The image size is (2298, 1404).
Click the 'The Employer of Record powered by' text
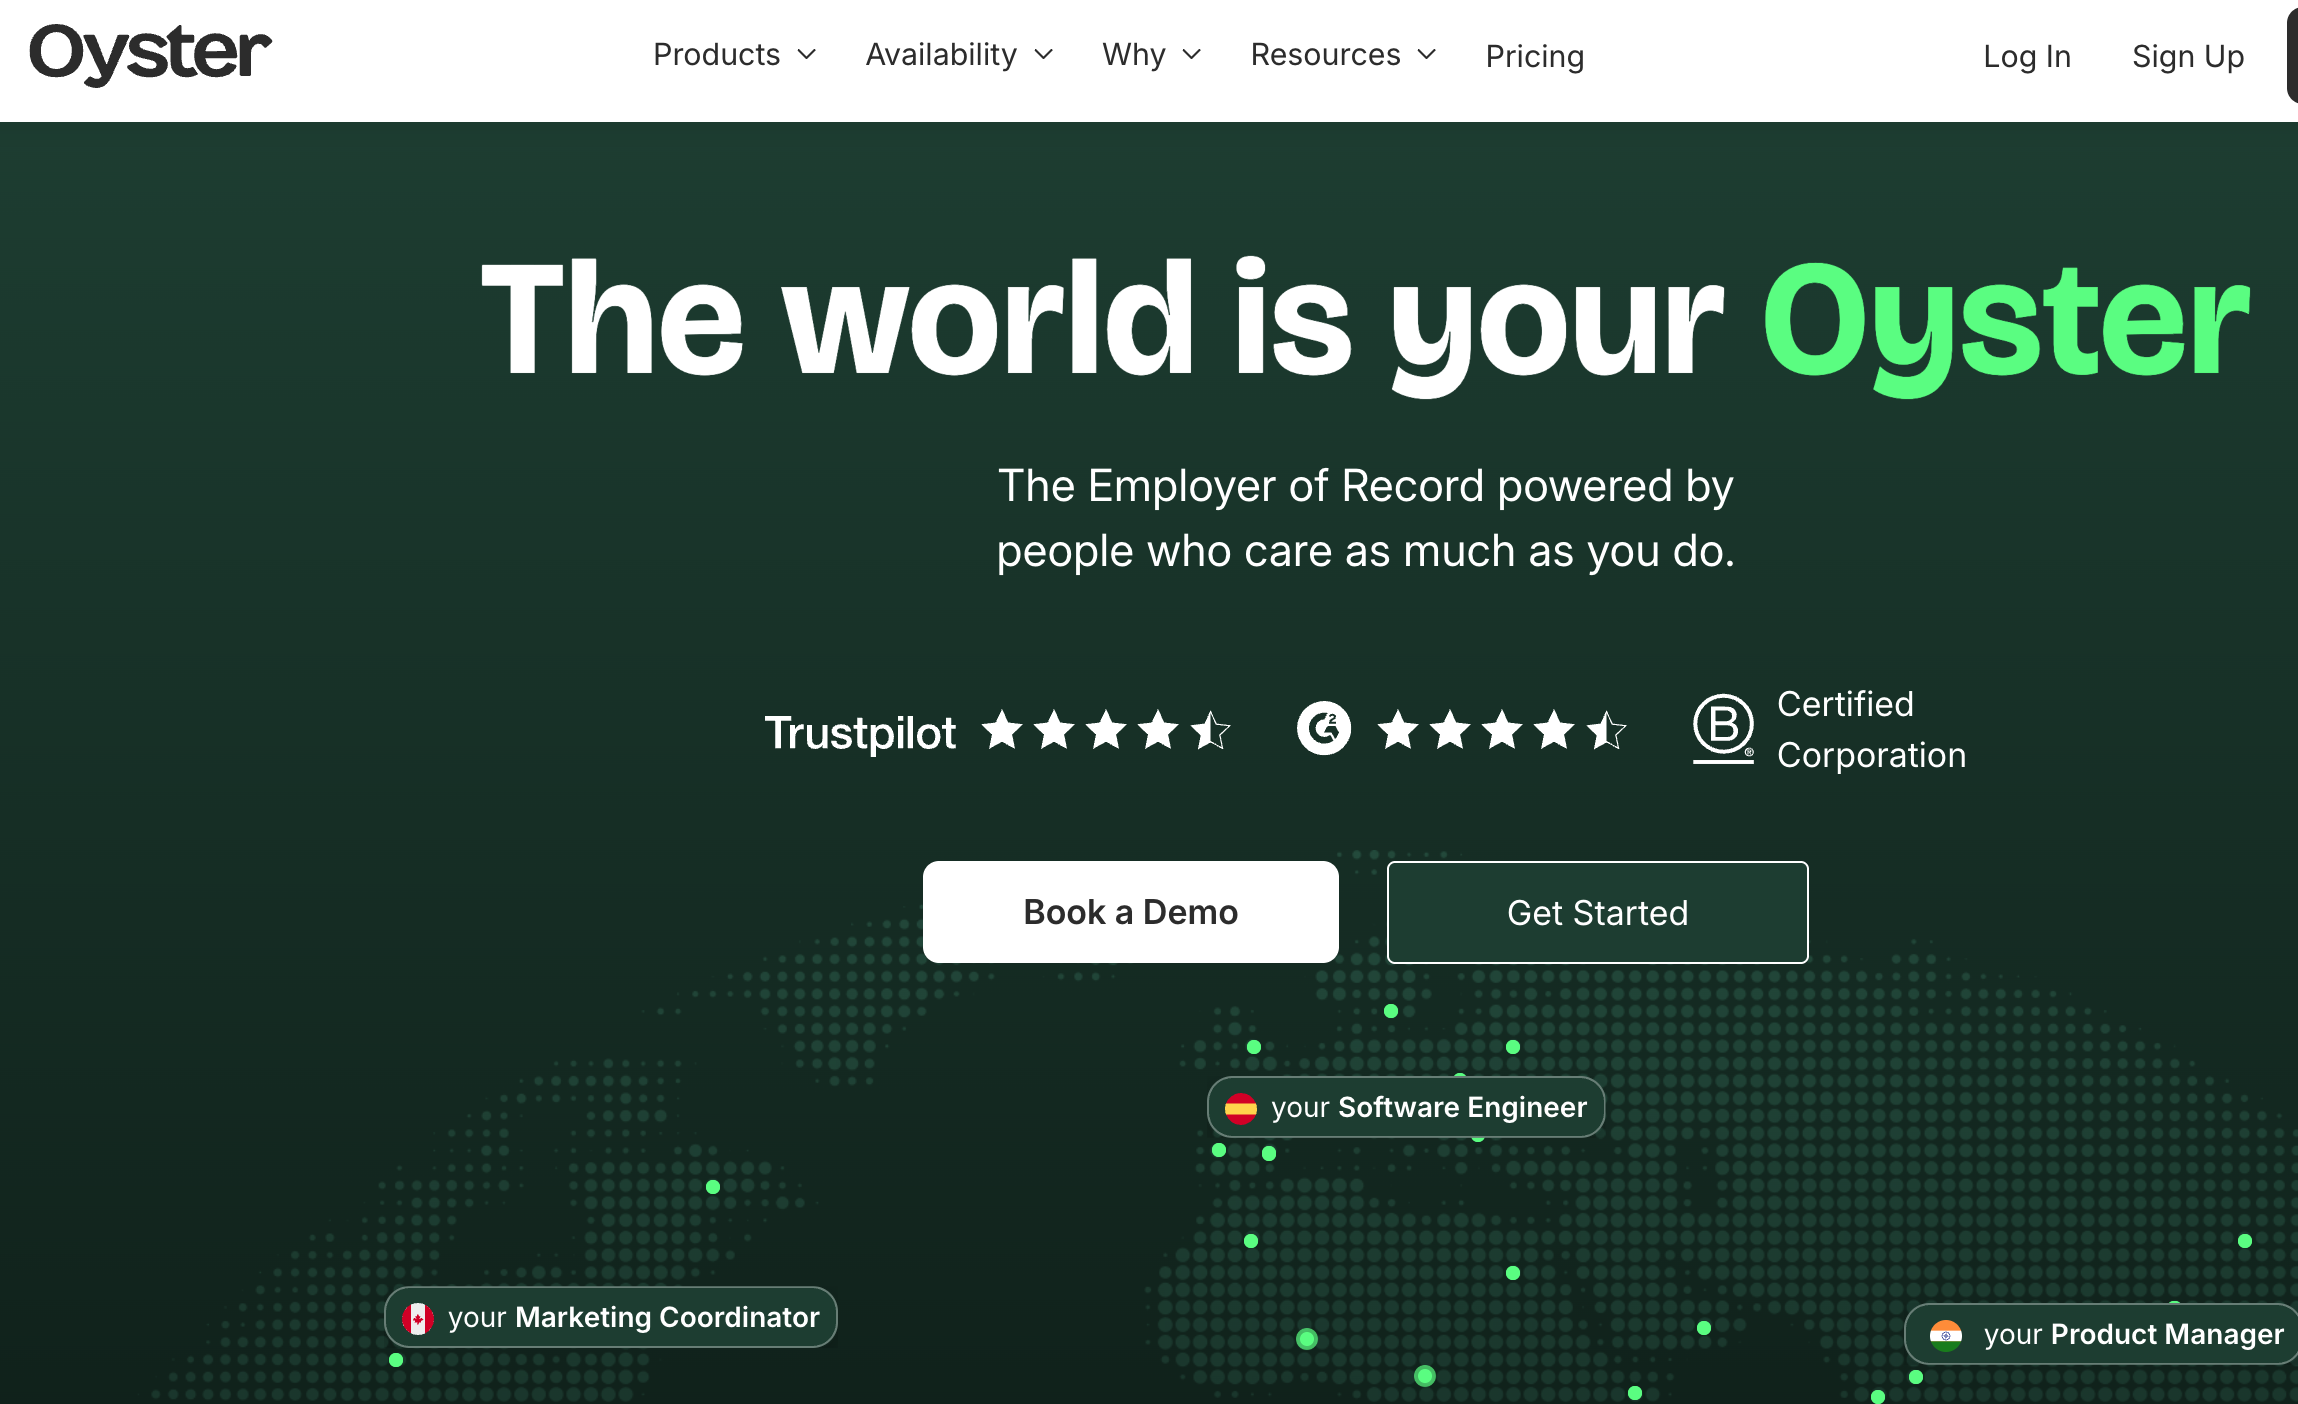click(x=1366, y=486)
